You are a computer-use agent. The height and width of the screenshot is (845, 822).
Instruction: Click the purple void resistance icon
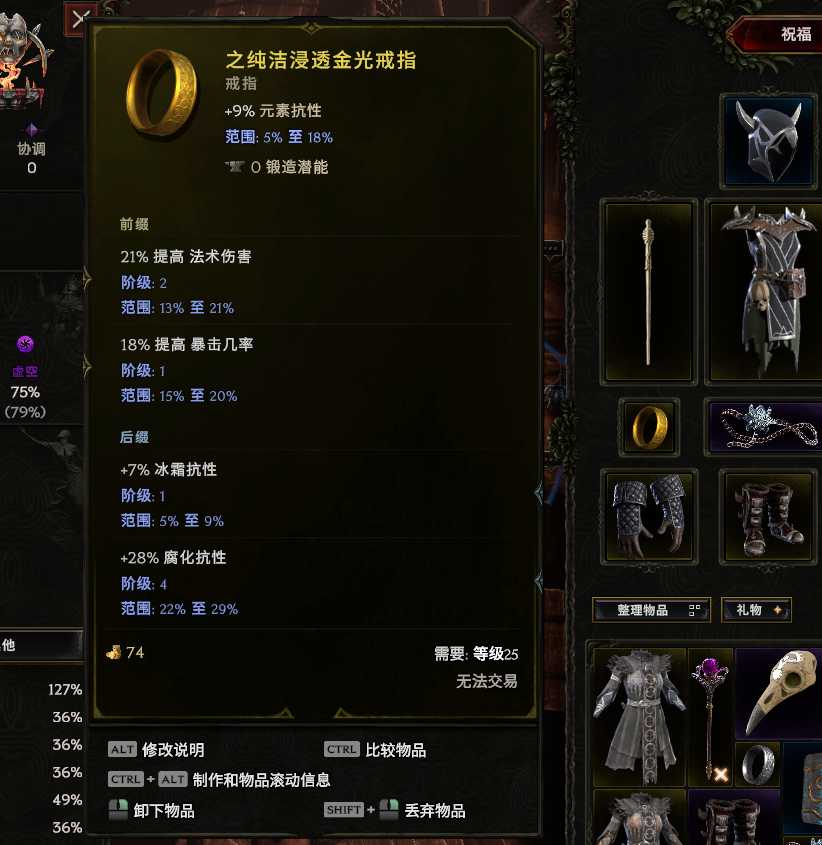[x=25, y=344]
